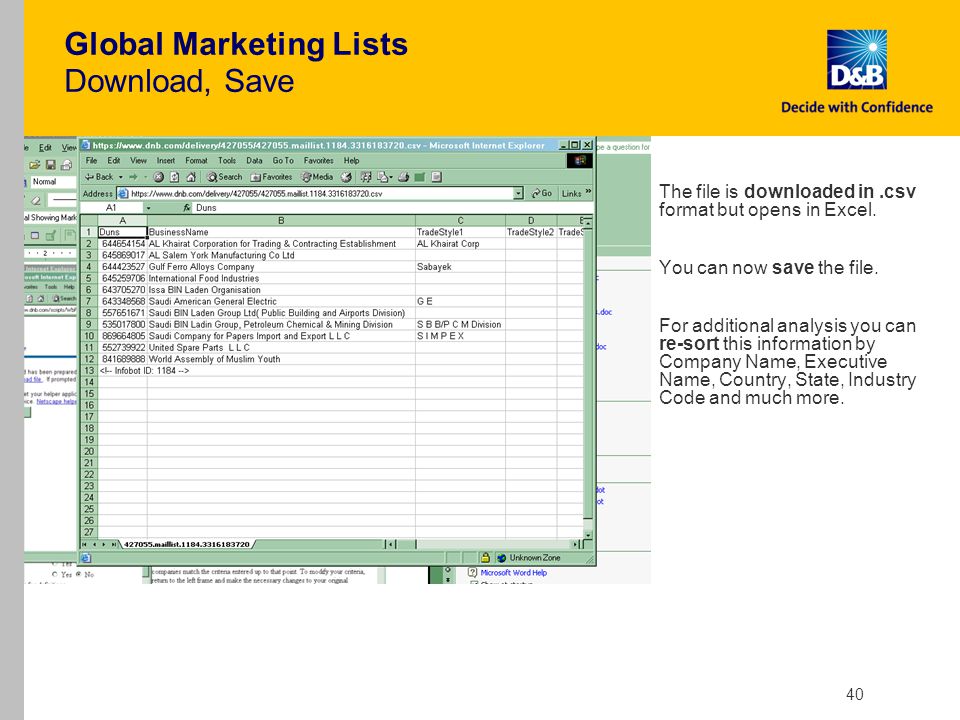The image size is (960, 720).
Task: Open the Search pane from the toolbar
Action: click(x=224, y=177)
